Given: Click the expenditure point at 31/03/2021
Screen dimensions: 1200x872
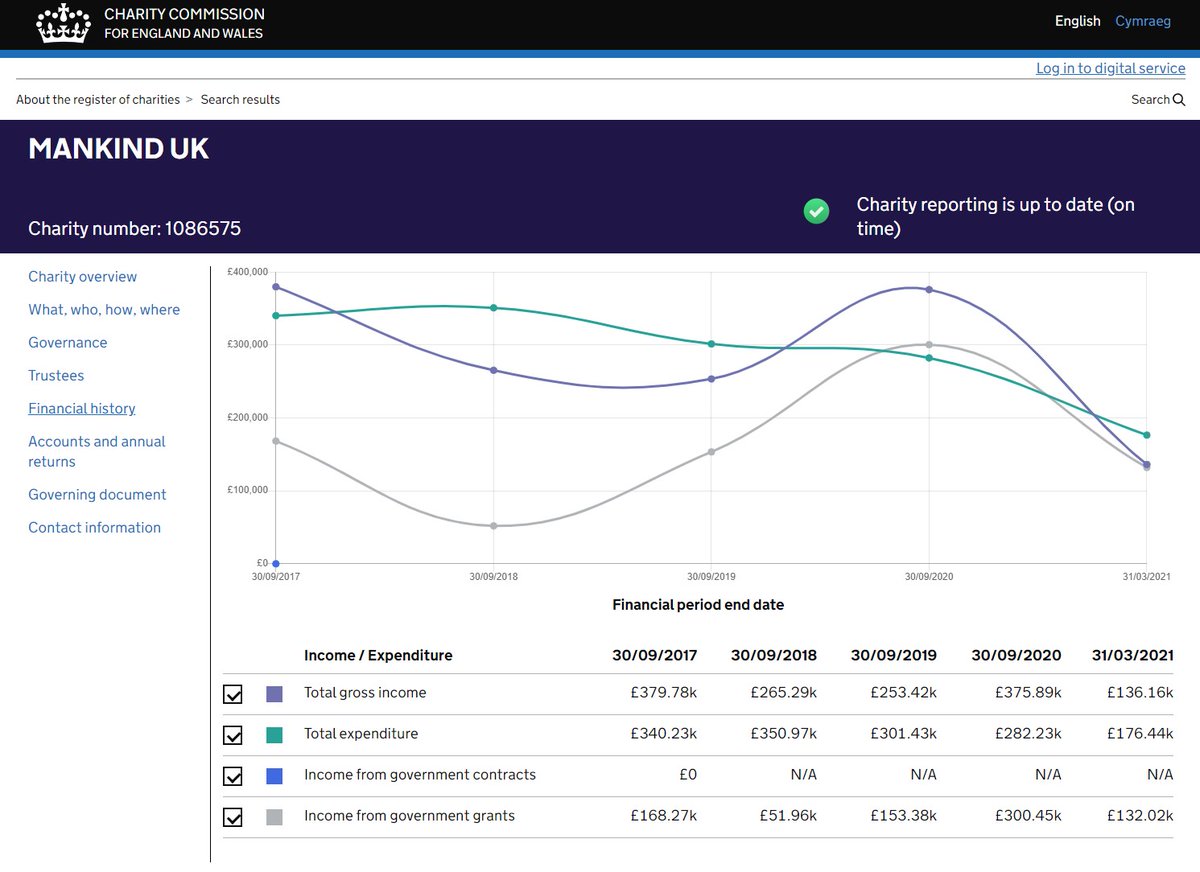Looking at the screenshot, I should 1147,435.
